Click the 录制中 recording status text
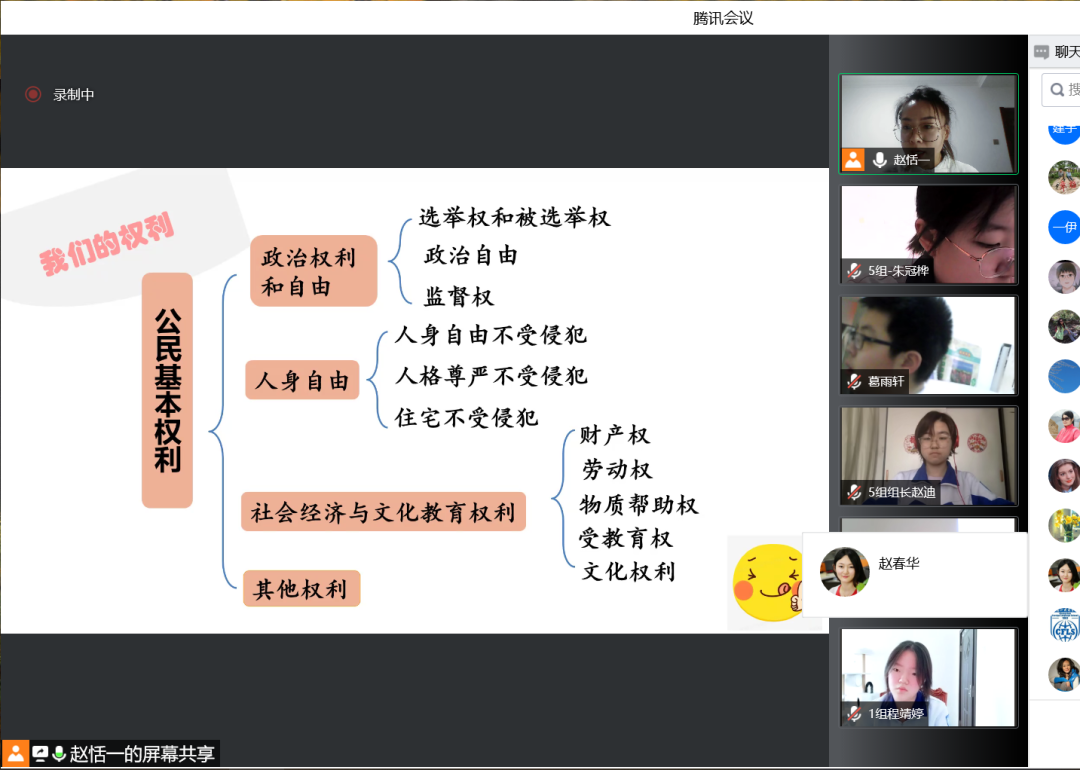 click(x=74, y=95)
